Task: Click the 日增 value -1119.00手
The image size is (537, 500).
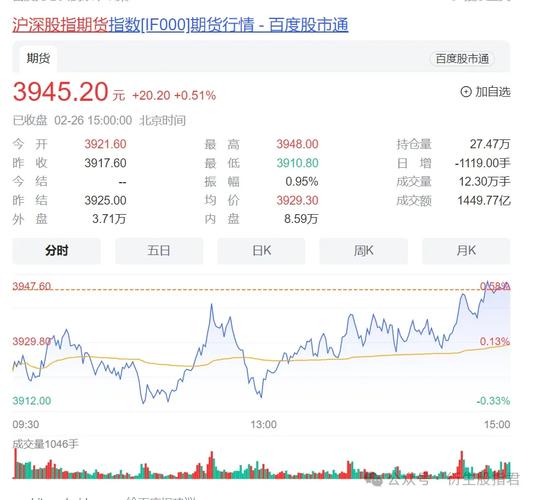Action: tap(483, 163)
